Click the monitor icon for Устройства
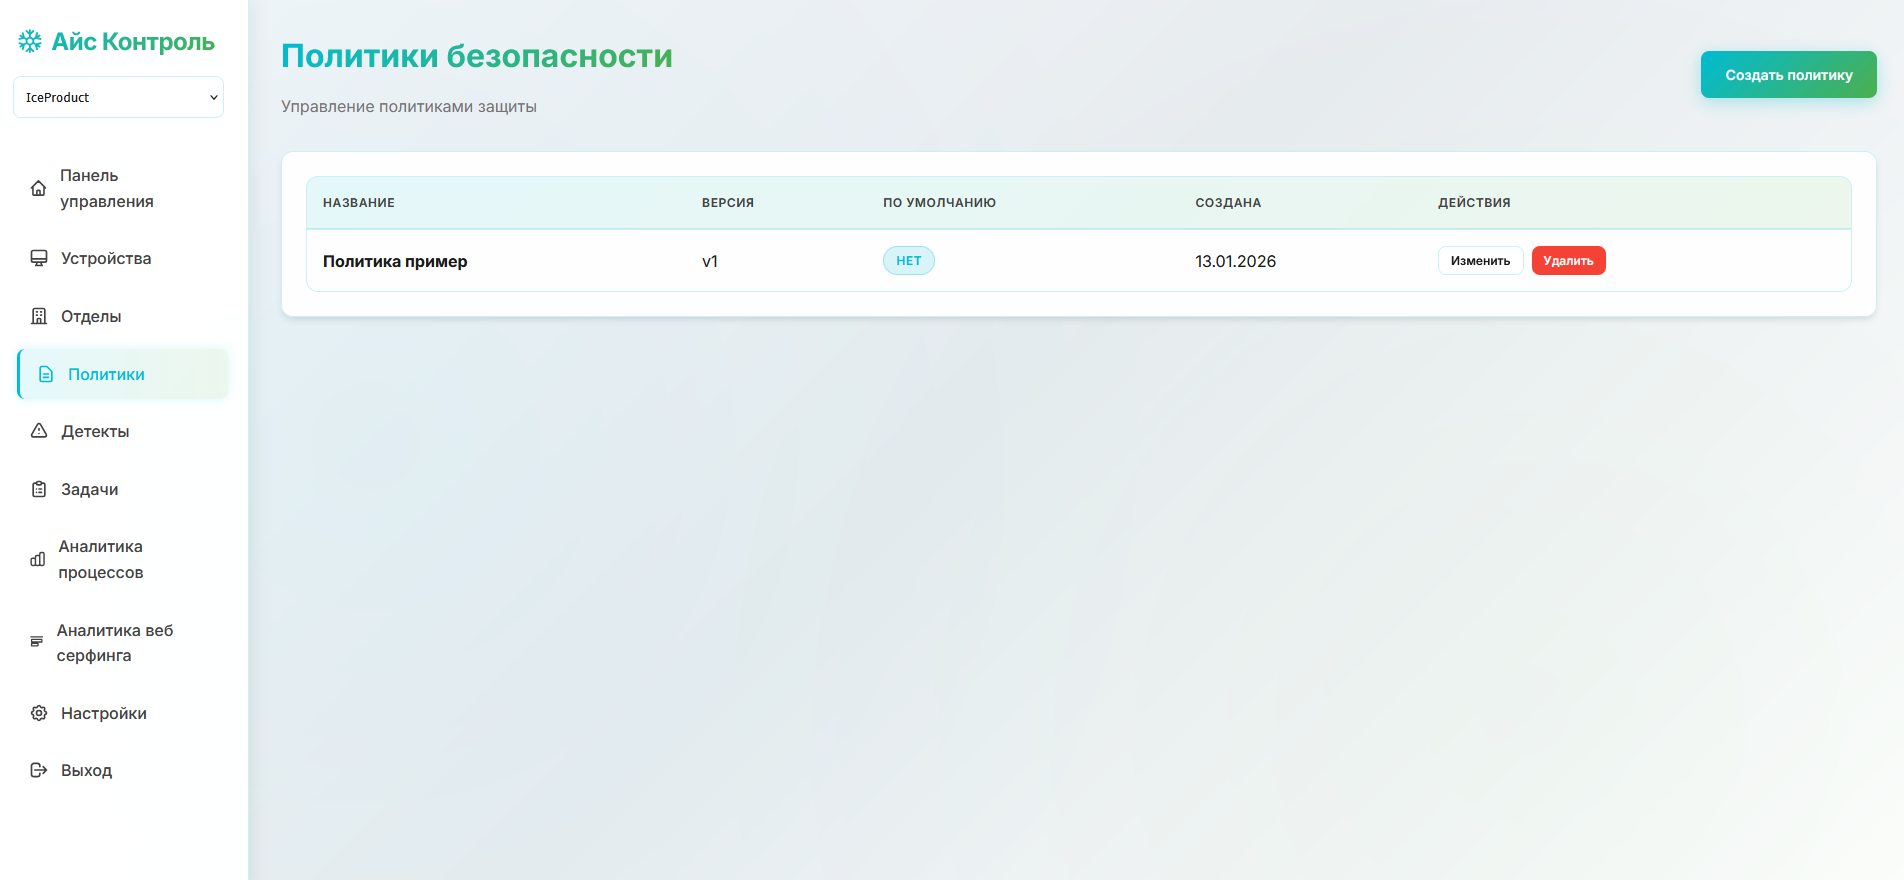This screenshot has width=1904, height=880. pyautogui.click(x=39, y=258)
